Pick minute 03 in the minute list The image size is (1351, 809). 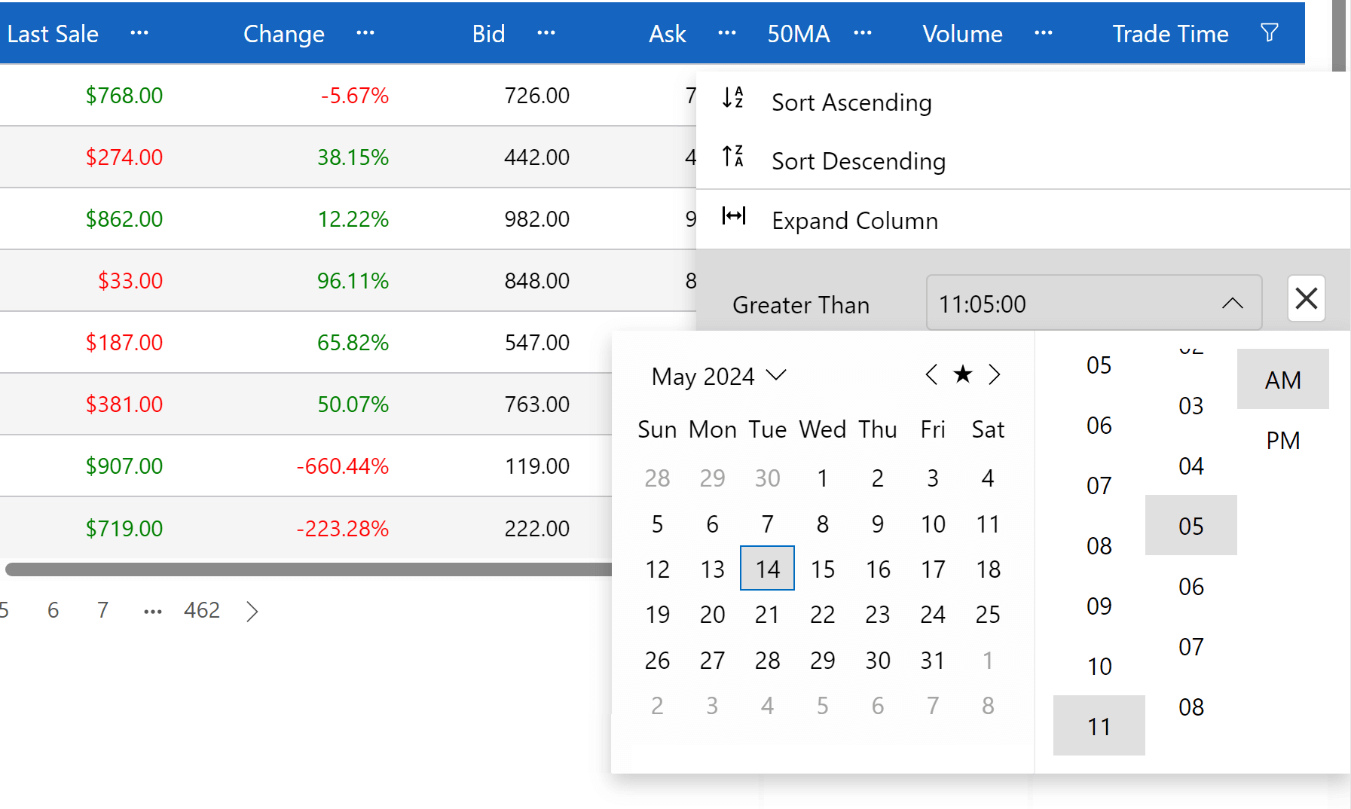(x=1191, y=405)
